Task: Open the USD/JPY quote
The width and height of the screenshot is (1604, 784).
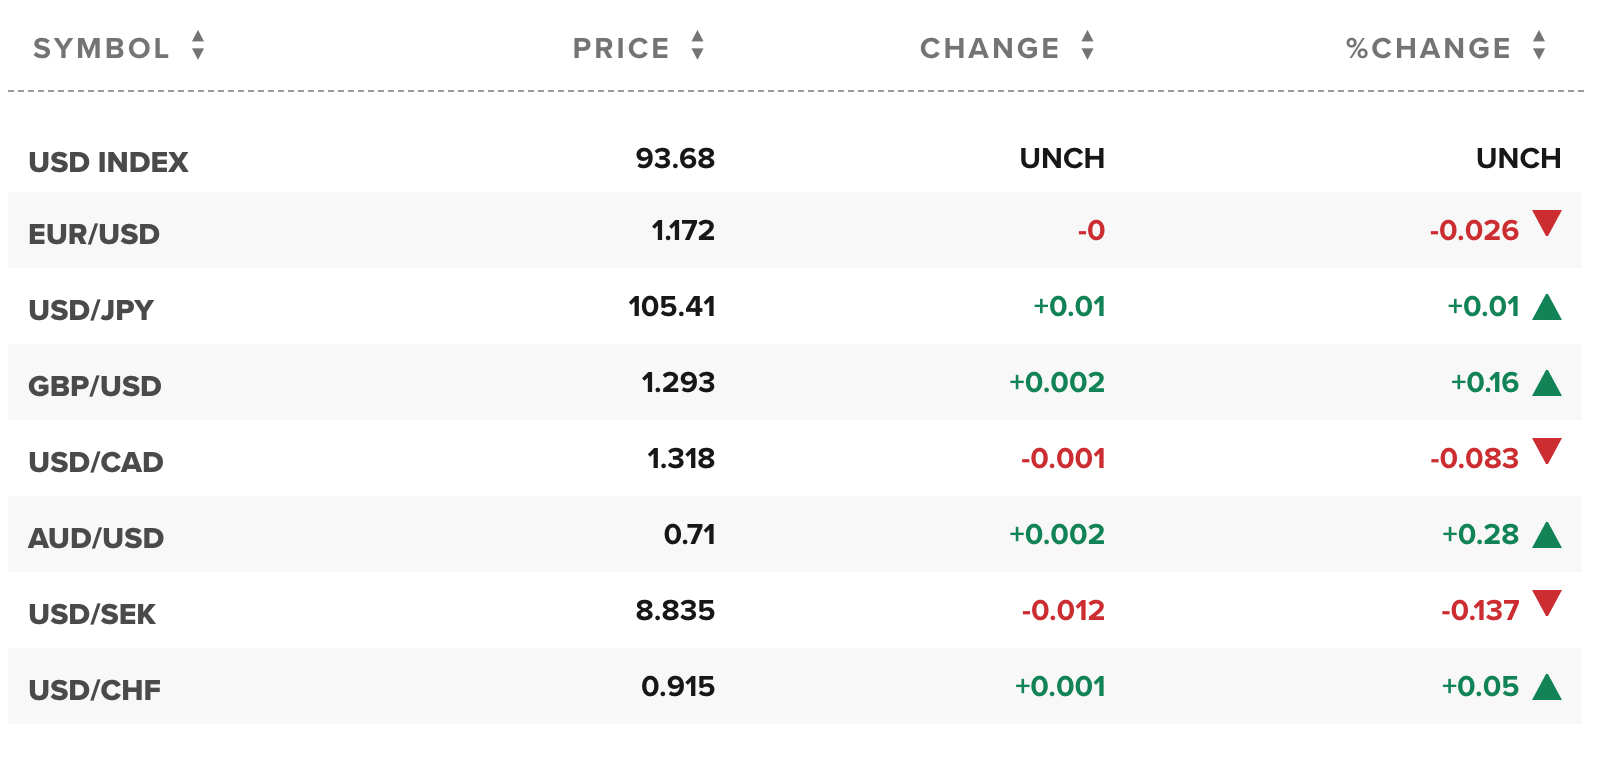Action: coord(91,310)
